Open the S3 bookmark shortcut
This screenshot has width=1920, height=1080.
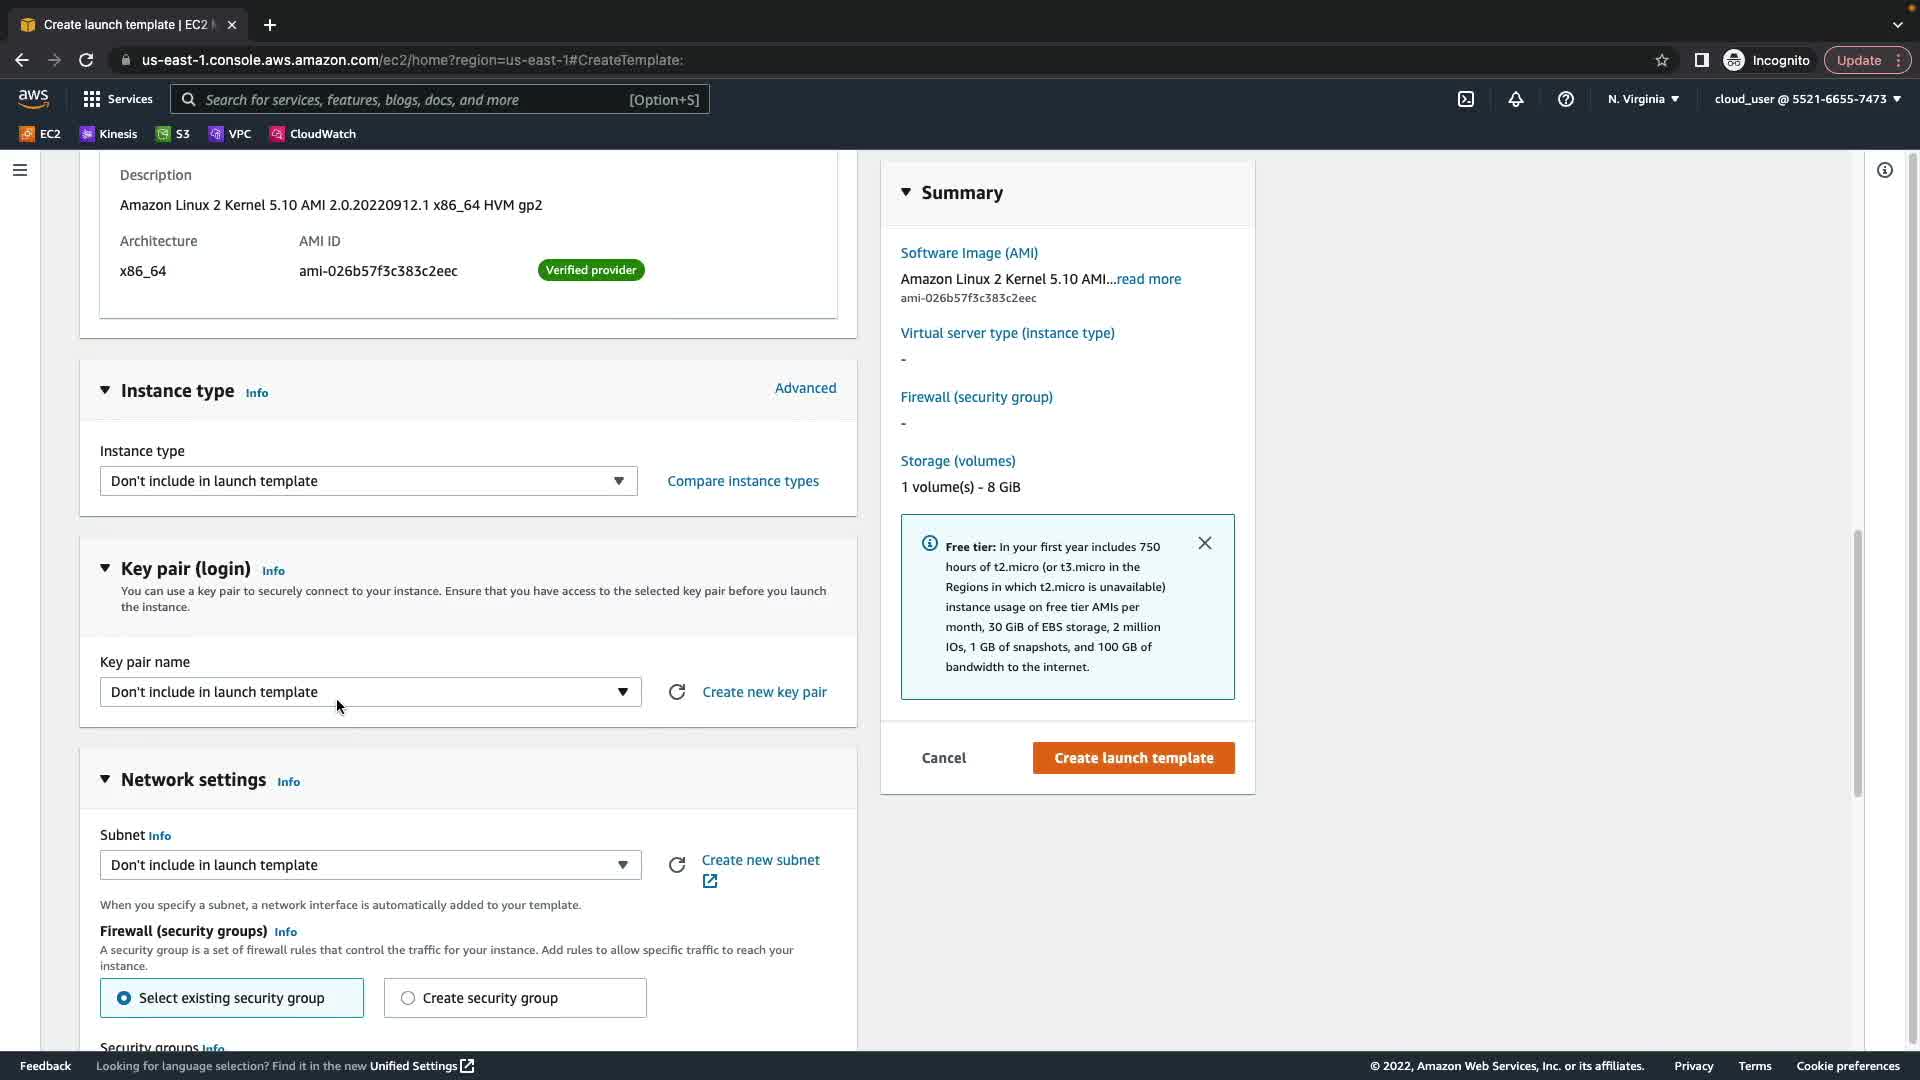(x=173, y=134)
